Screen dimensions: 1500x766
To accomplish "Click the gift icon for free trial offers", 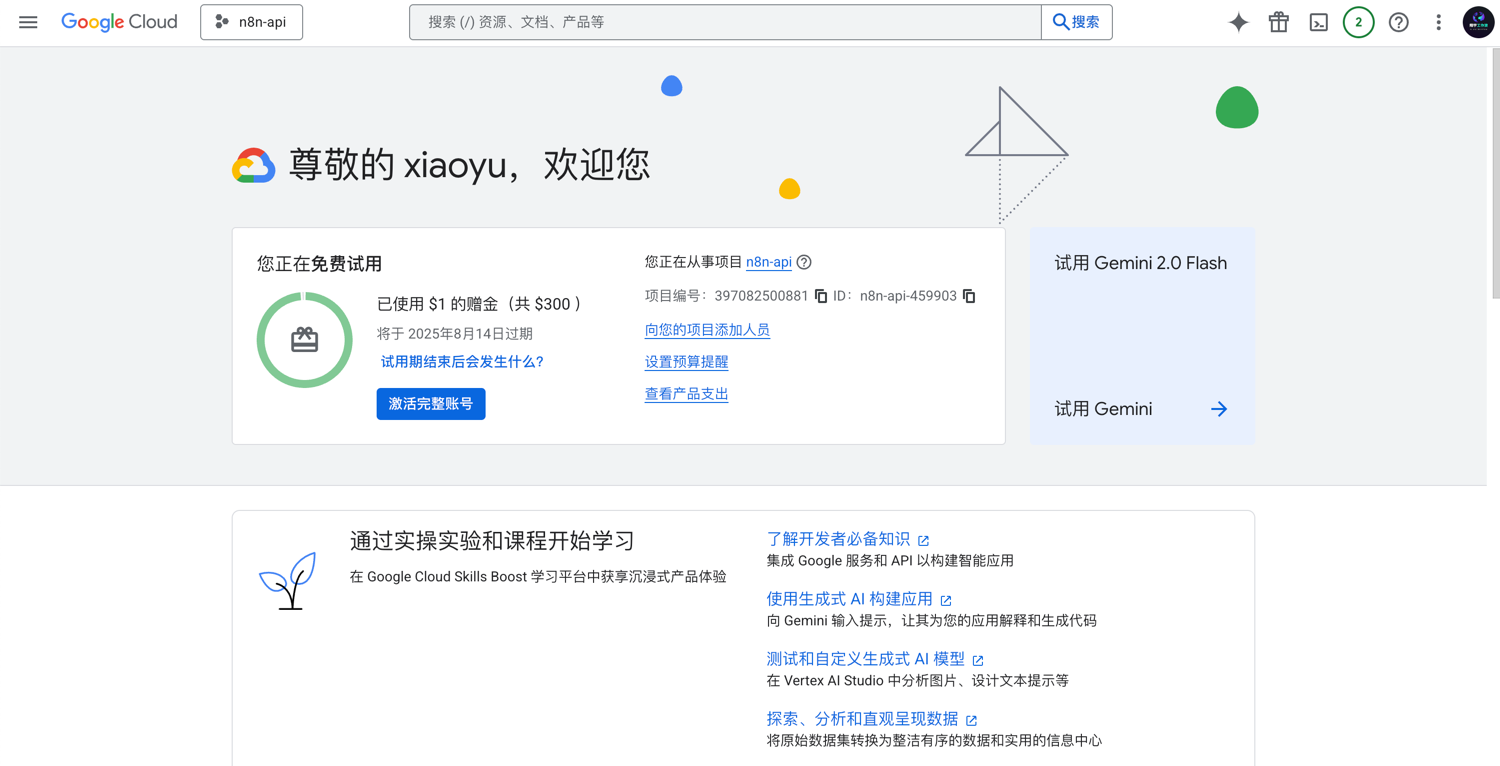I will click(1278, 22).
